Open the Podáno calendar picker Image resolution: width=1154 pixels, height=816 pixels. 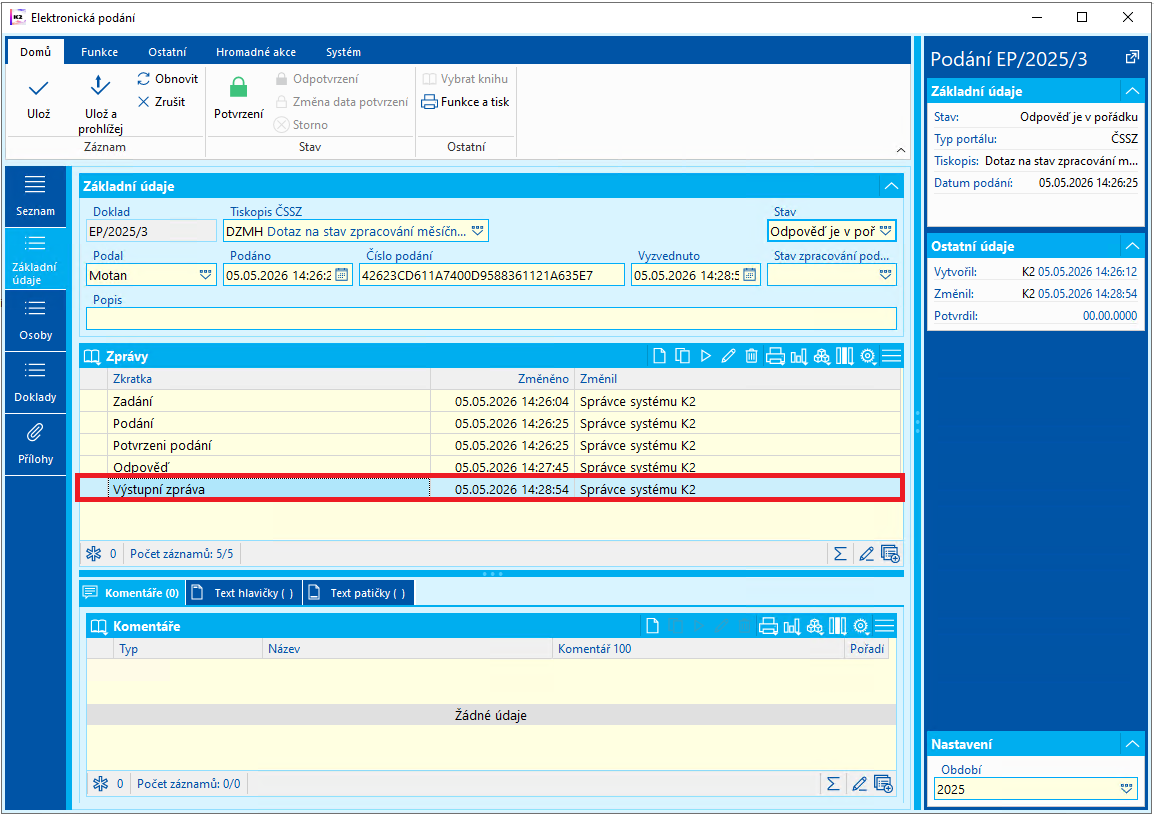point(341,275)
